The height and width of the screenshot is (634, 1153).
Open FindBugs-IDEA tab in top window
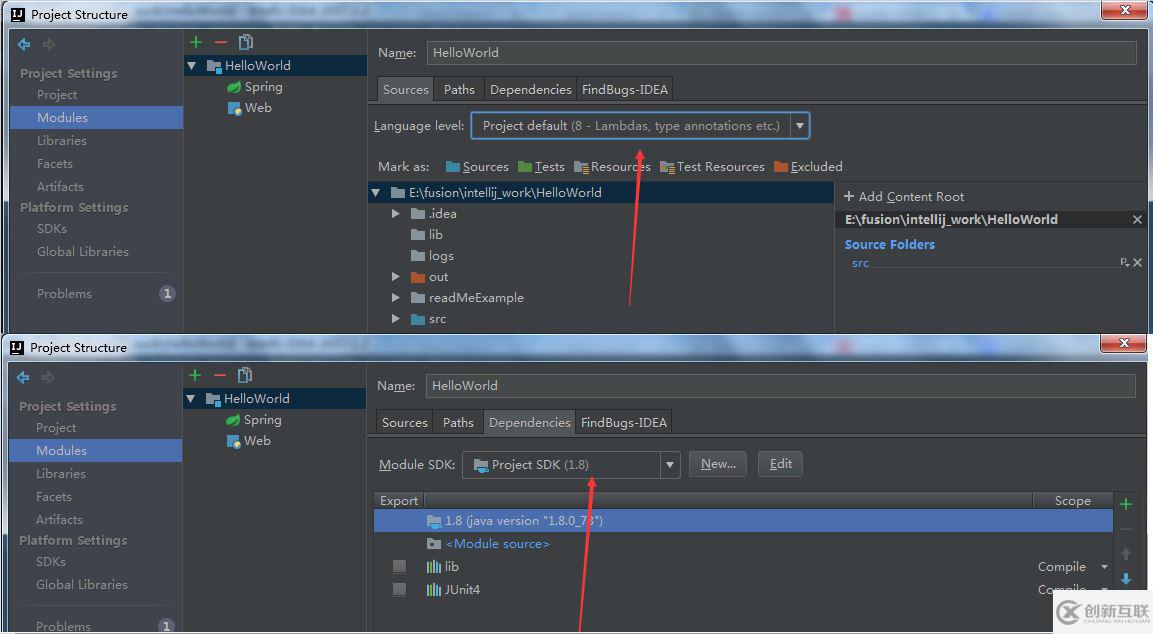click(624, 89)
